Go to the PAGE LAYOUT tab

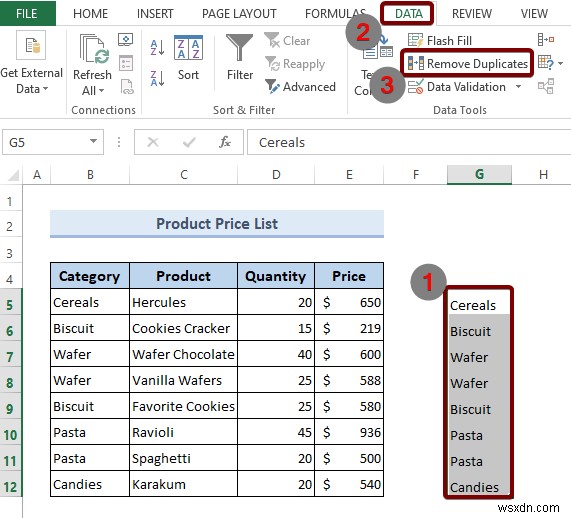[x=239, y=14]
